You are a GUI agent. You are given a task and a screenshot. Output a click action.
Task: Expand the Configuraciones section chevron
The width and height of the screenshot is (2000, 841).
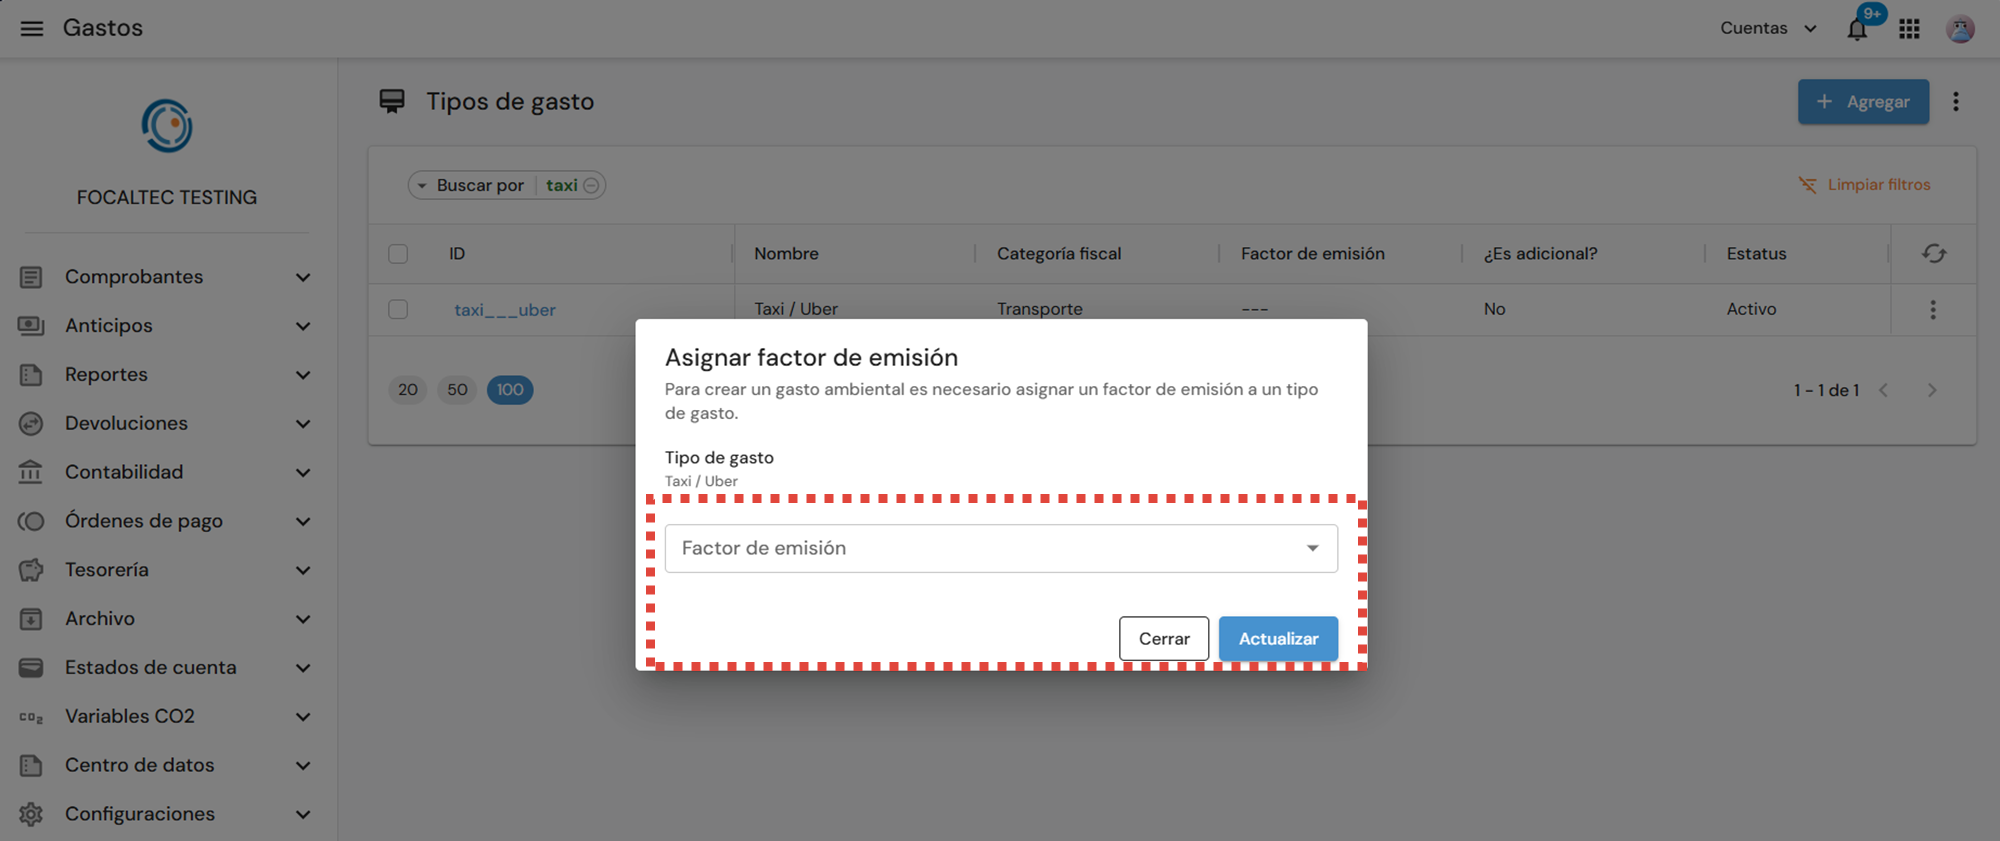pos(303,815)
